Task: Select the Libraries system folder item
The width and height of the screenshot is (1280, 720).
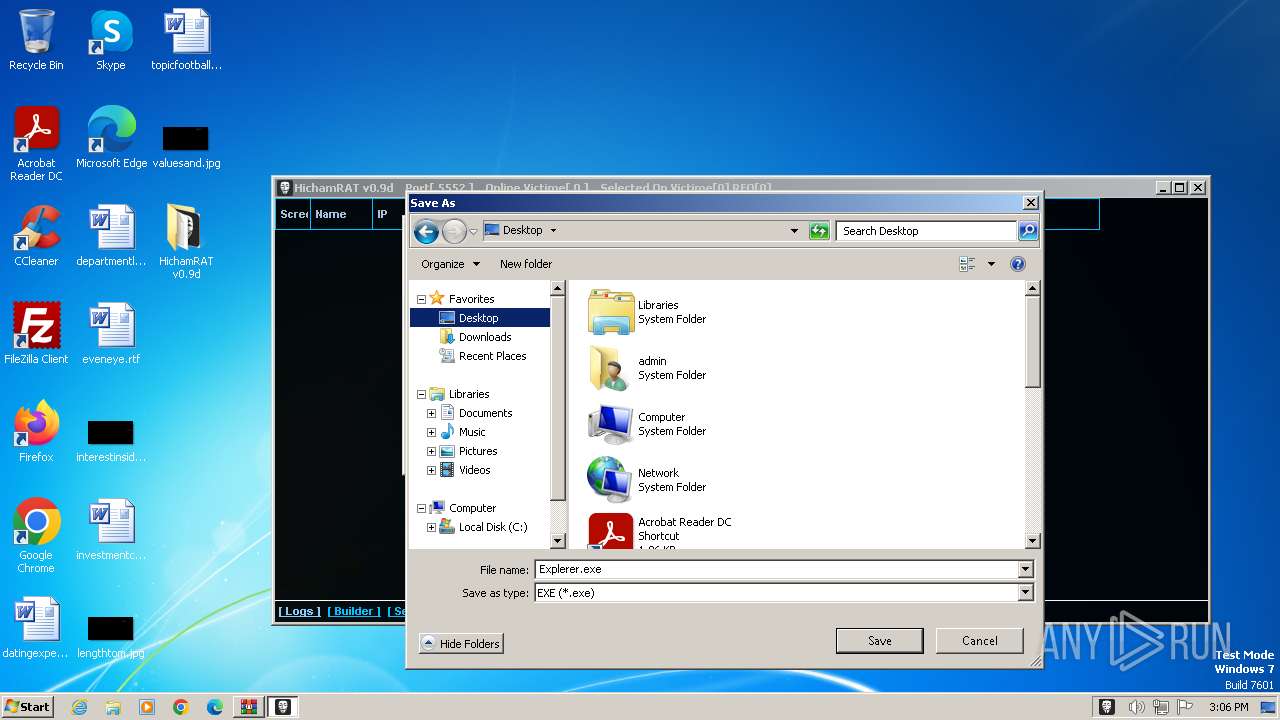Action: coord(647,312)
